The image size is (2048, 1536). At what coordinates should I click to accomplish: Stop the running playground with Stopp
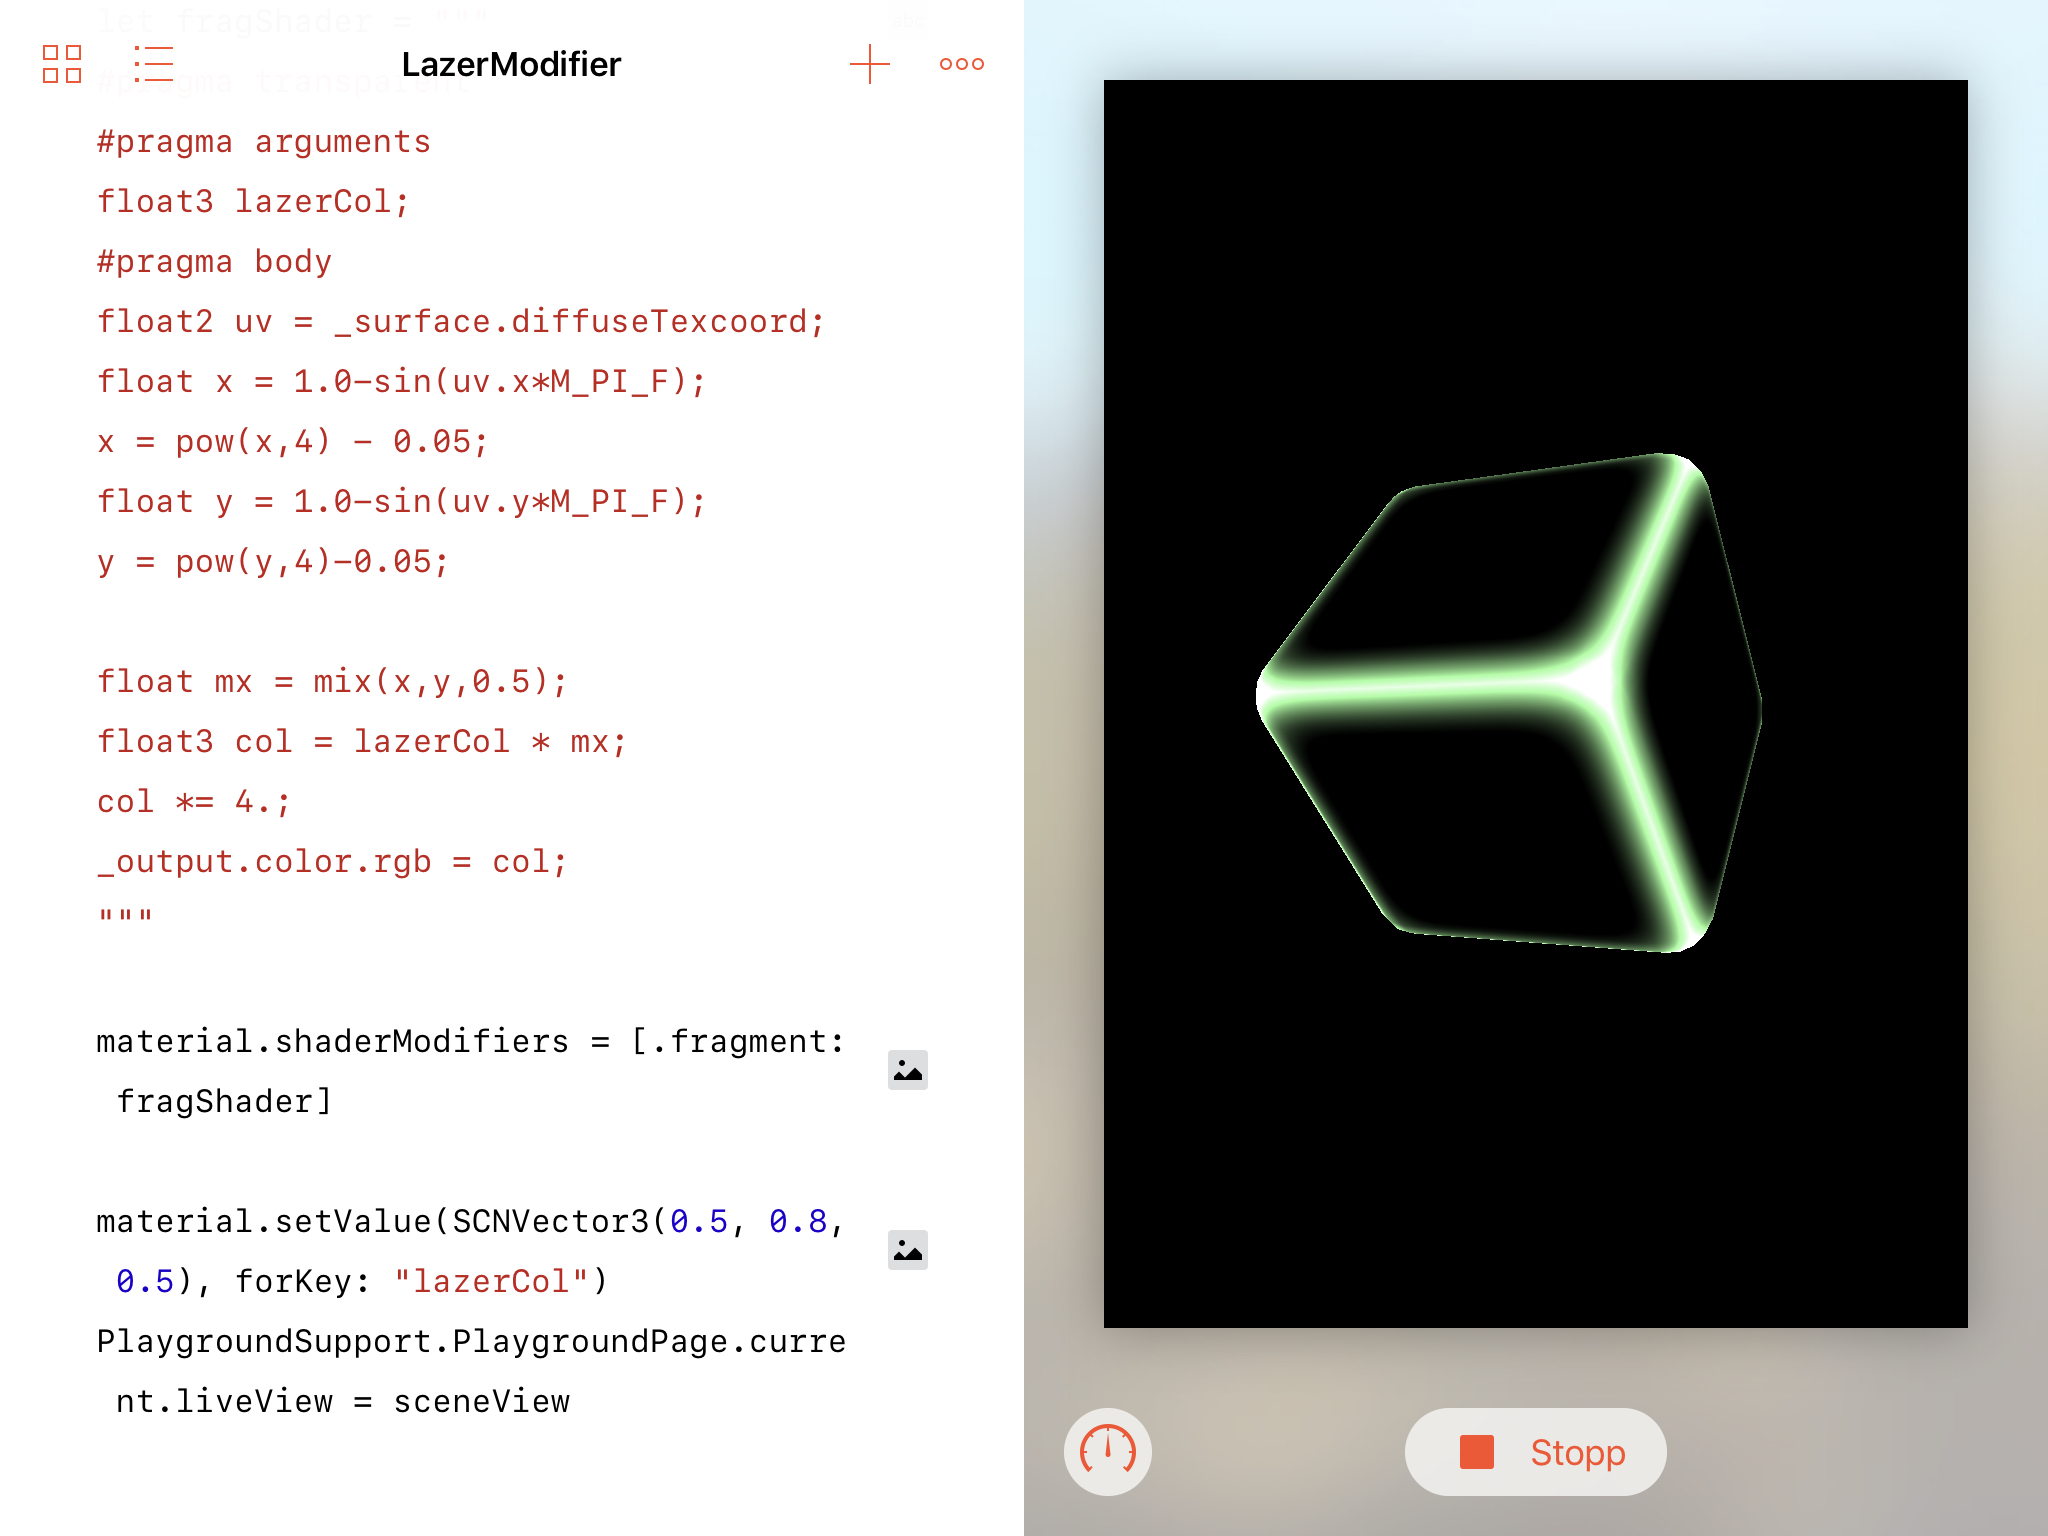(x=1536, y=1452)
